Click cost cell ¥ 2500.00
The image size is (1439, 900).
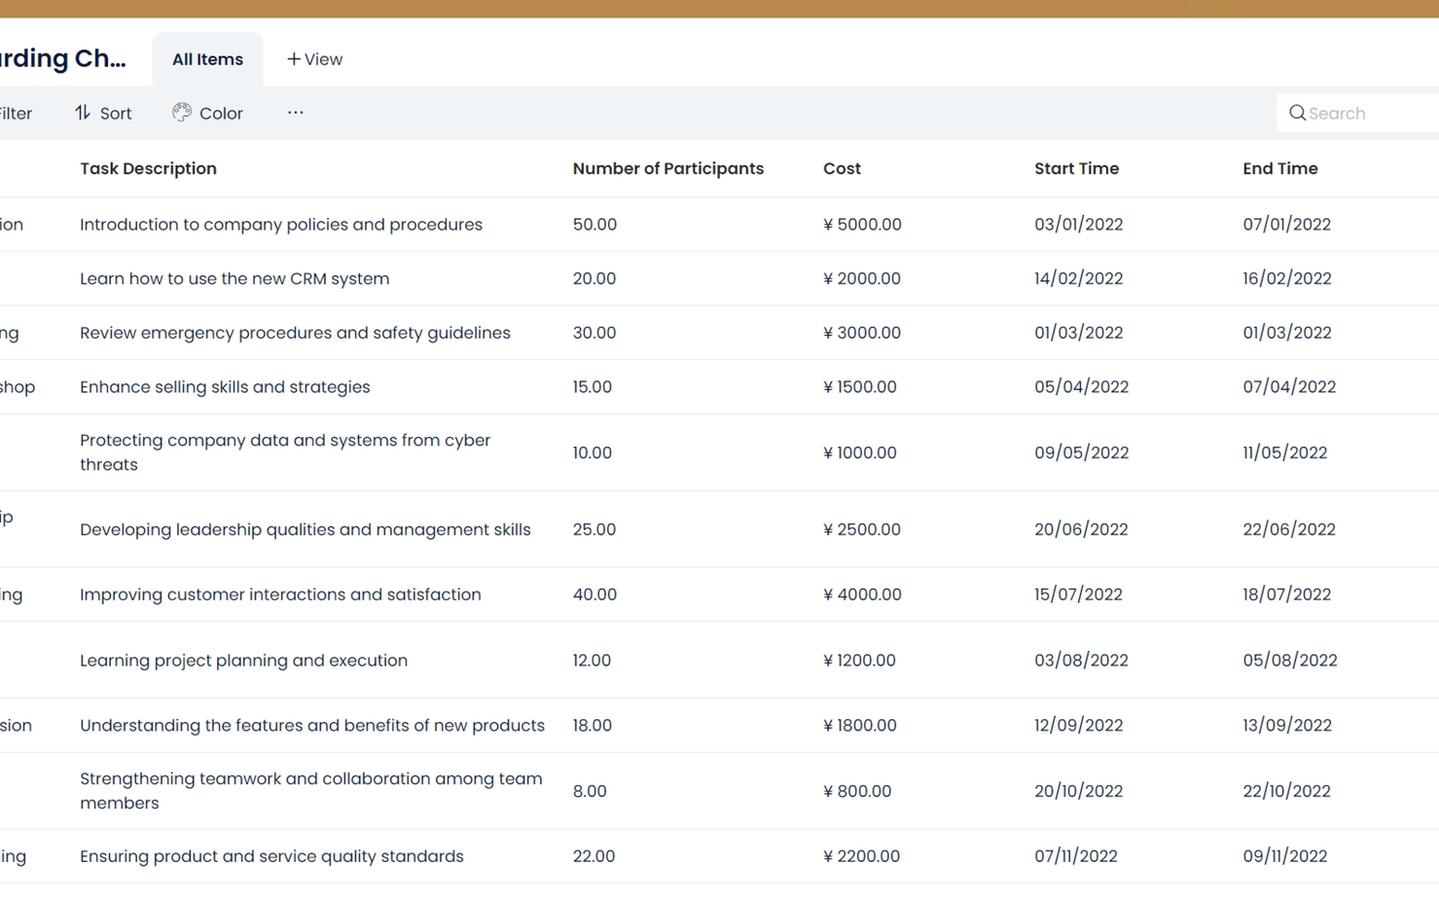click(862, 529)
